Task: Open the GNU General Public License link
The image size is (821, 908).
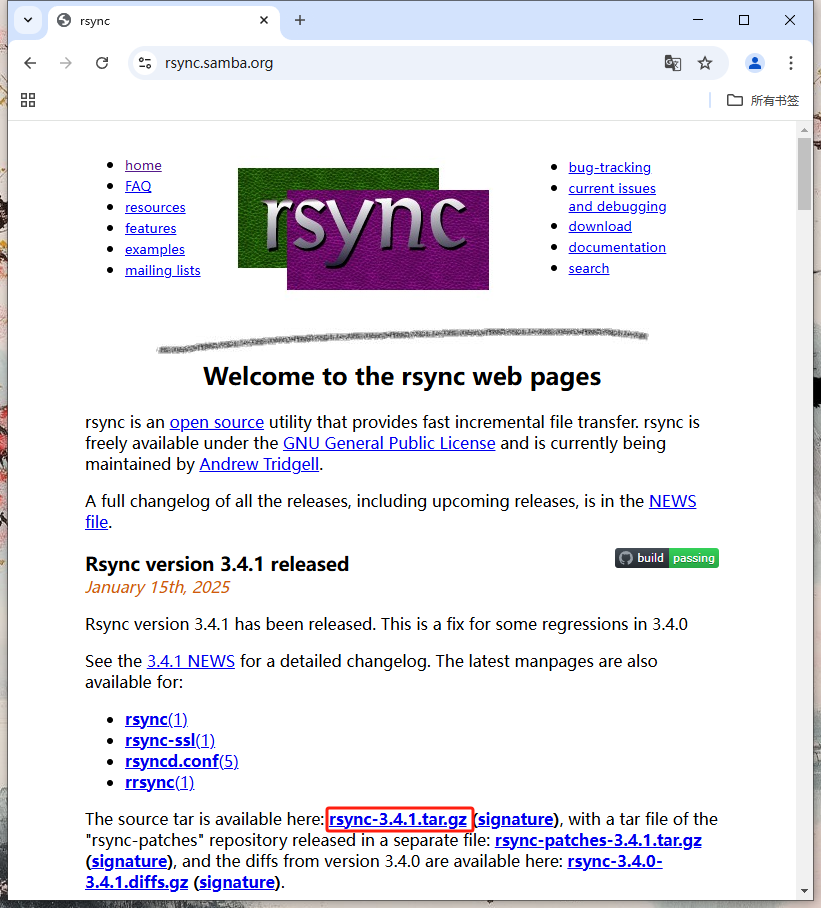Action: click(x=389, y=443)
